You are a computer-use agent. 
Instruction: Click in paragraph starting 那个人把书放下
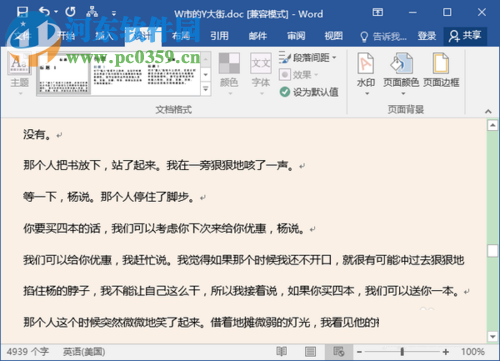(x=159, y=165)
